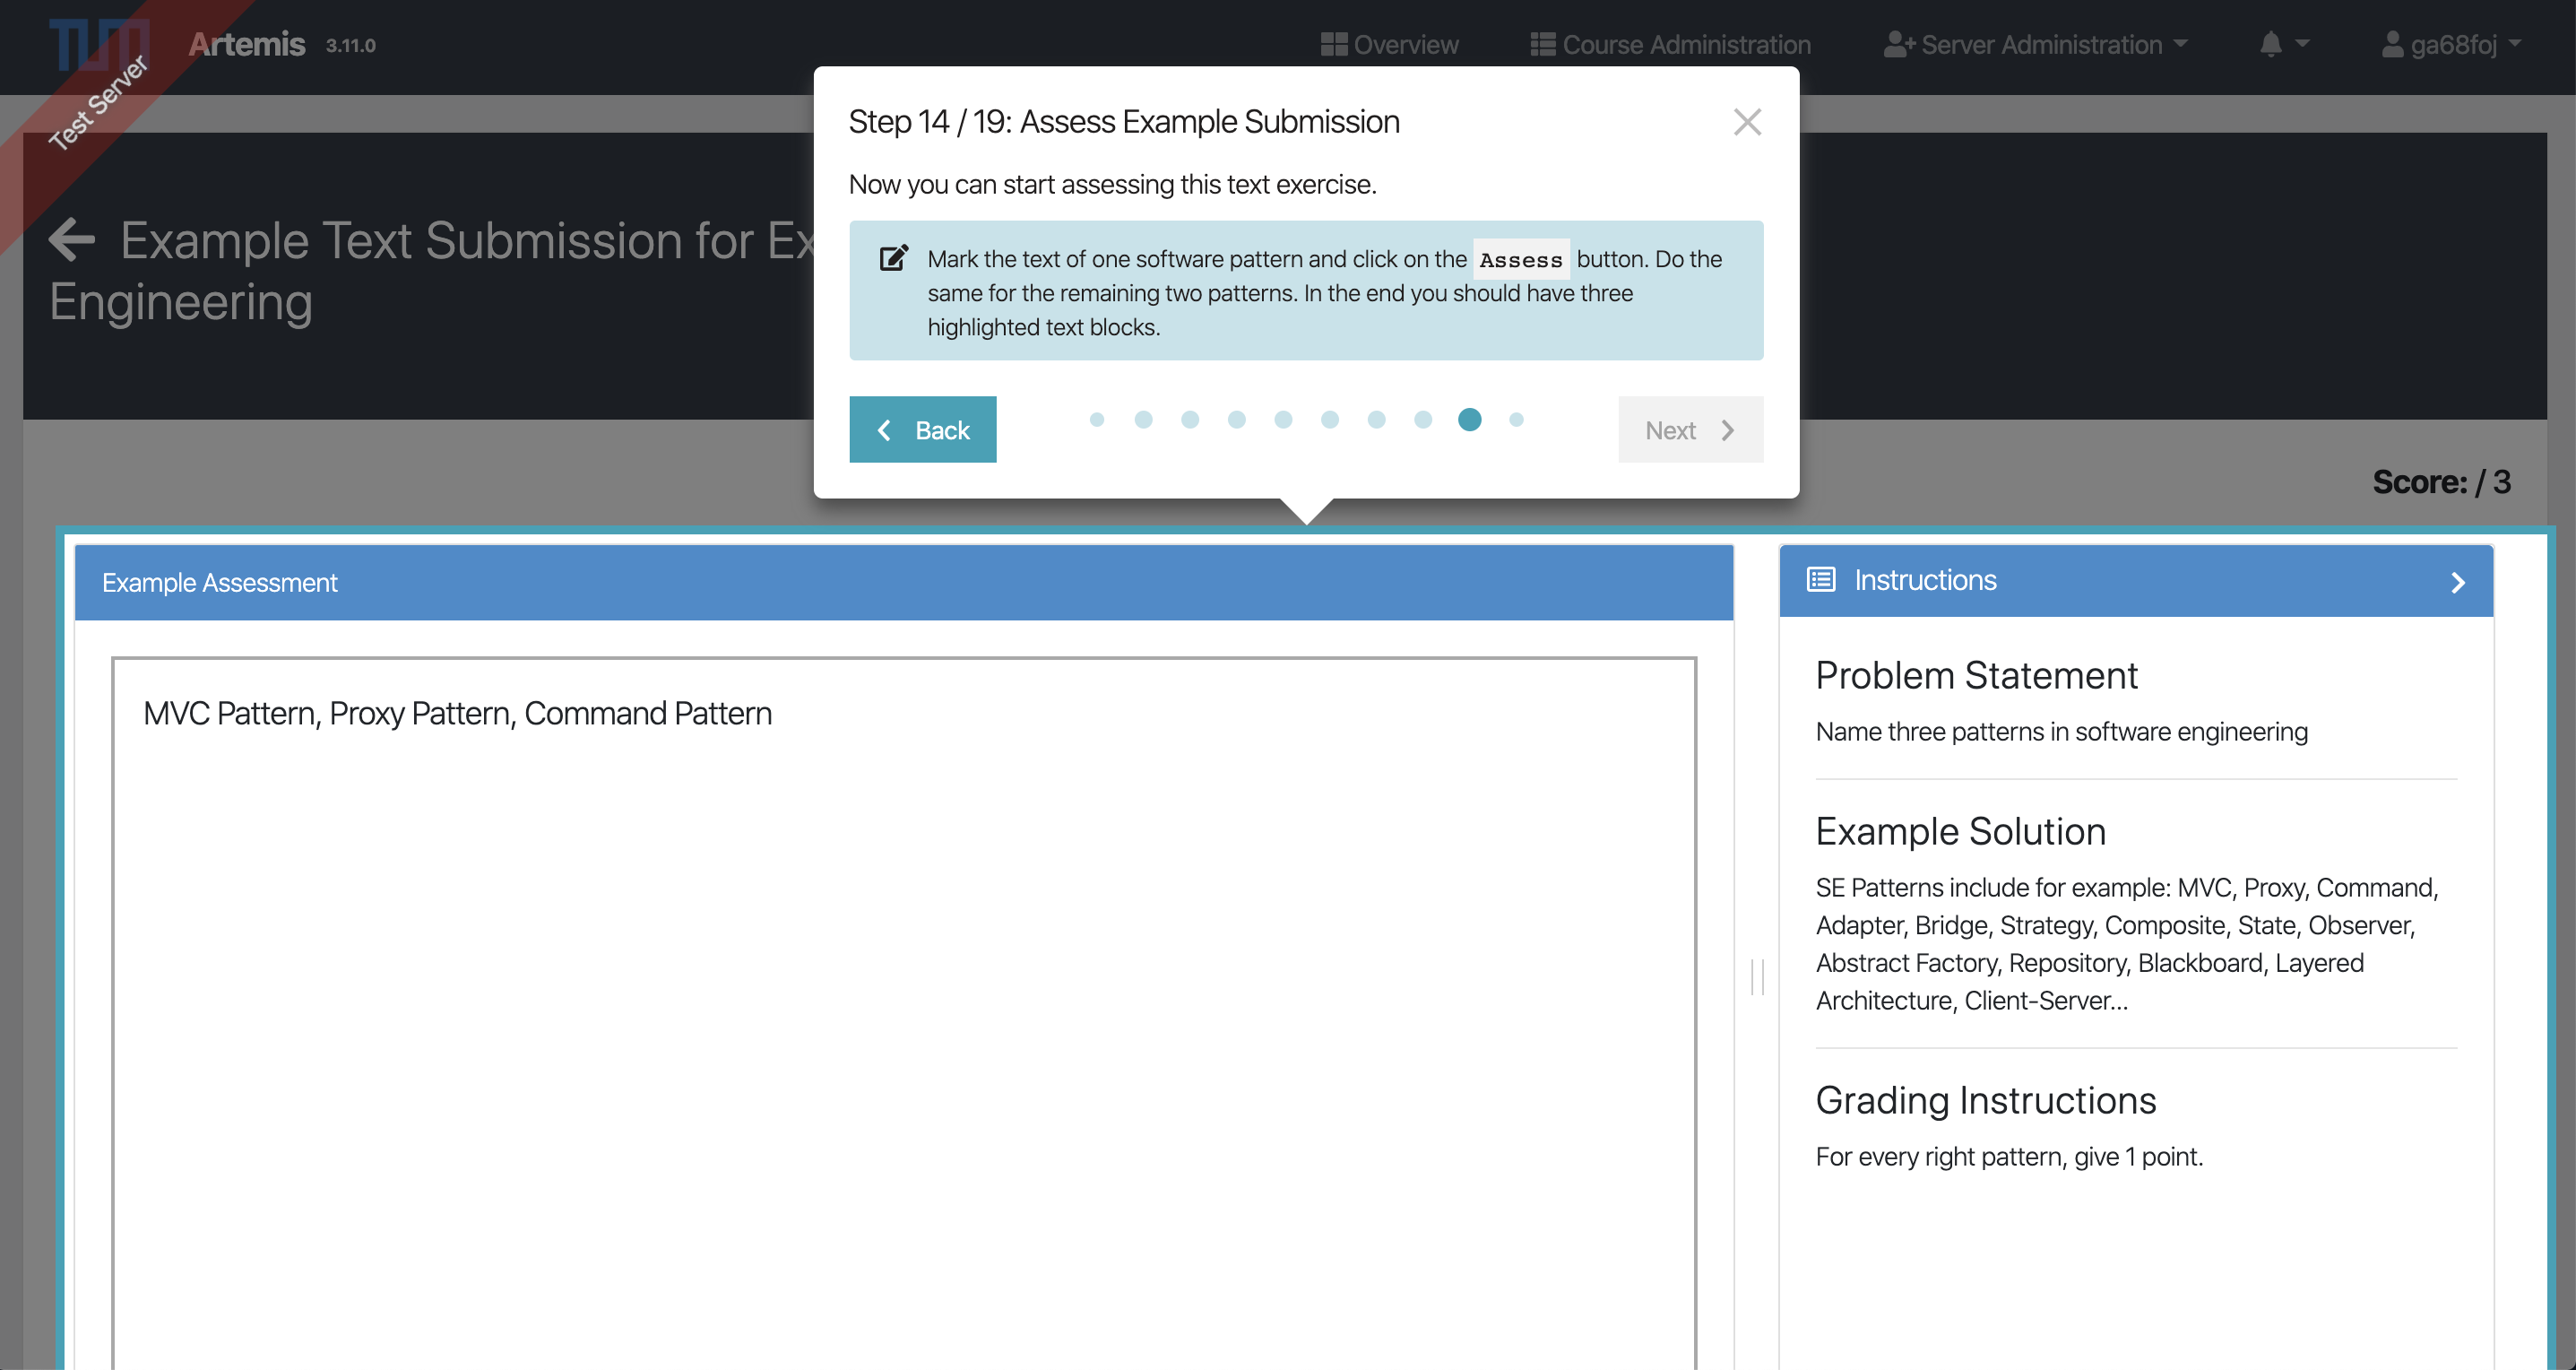Screen dimensions: 2576x1370
Task: Click the first pagination dot indicator
Action: coord(1095,420)
